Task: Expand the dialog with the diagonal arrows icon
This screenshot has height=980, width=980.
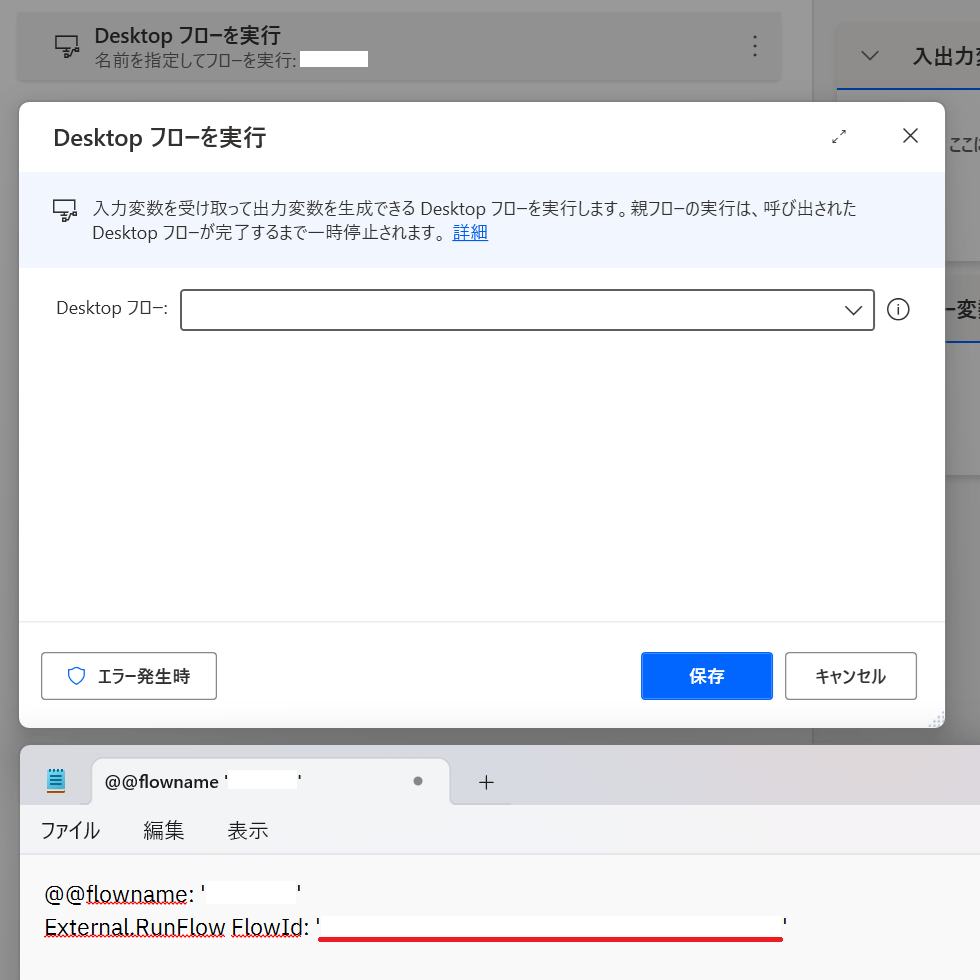Action: (839, 136)
